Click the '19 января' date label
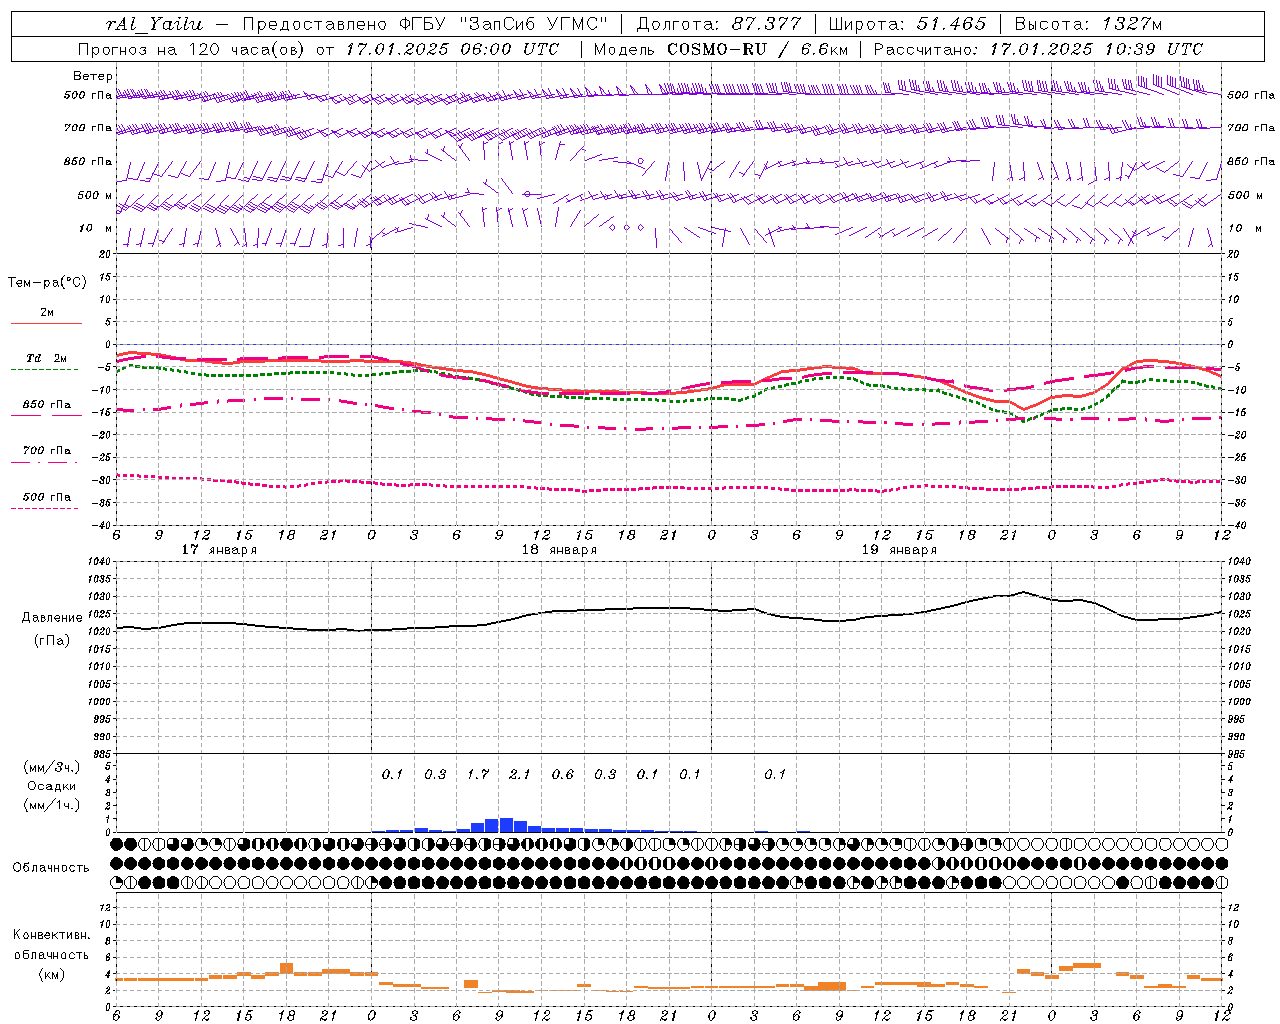The width and height of the screenshot is (1280, 1024). [899, 550]
